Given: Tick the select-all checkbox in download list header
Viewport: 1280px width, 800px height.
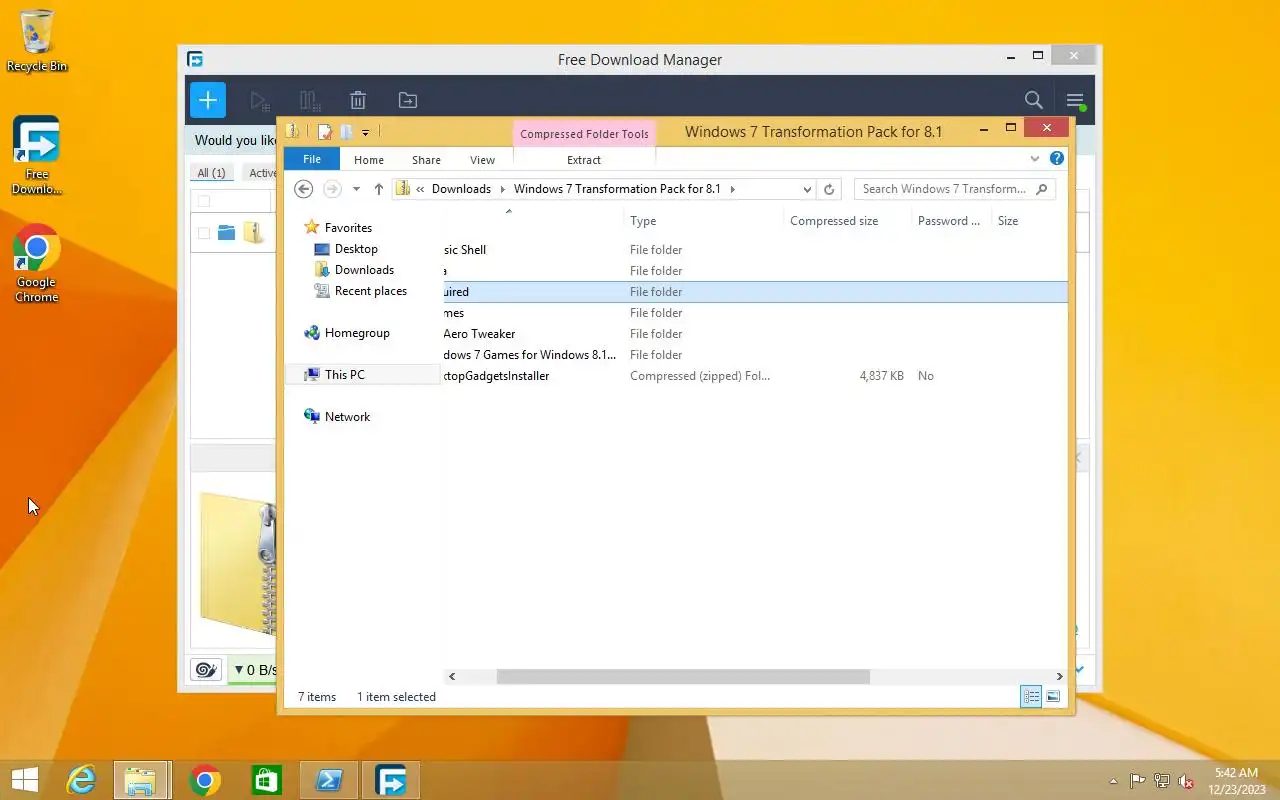Looking at the screenshot, I should pyautogui.click(x=204, y=201).
